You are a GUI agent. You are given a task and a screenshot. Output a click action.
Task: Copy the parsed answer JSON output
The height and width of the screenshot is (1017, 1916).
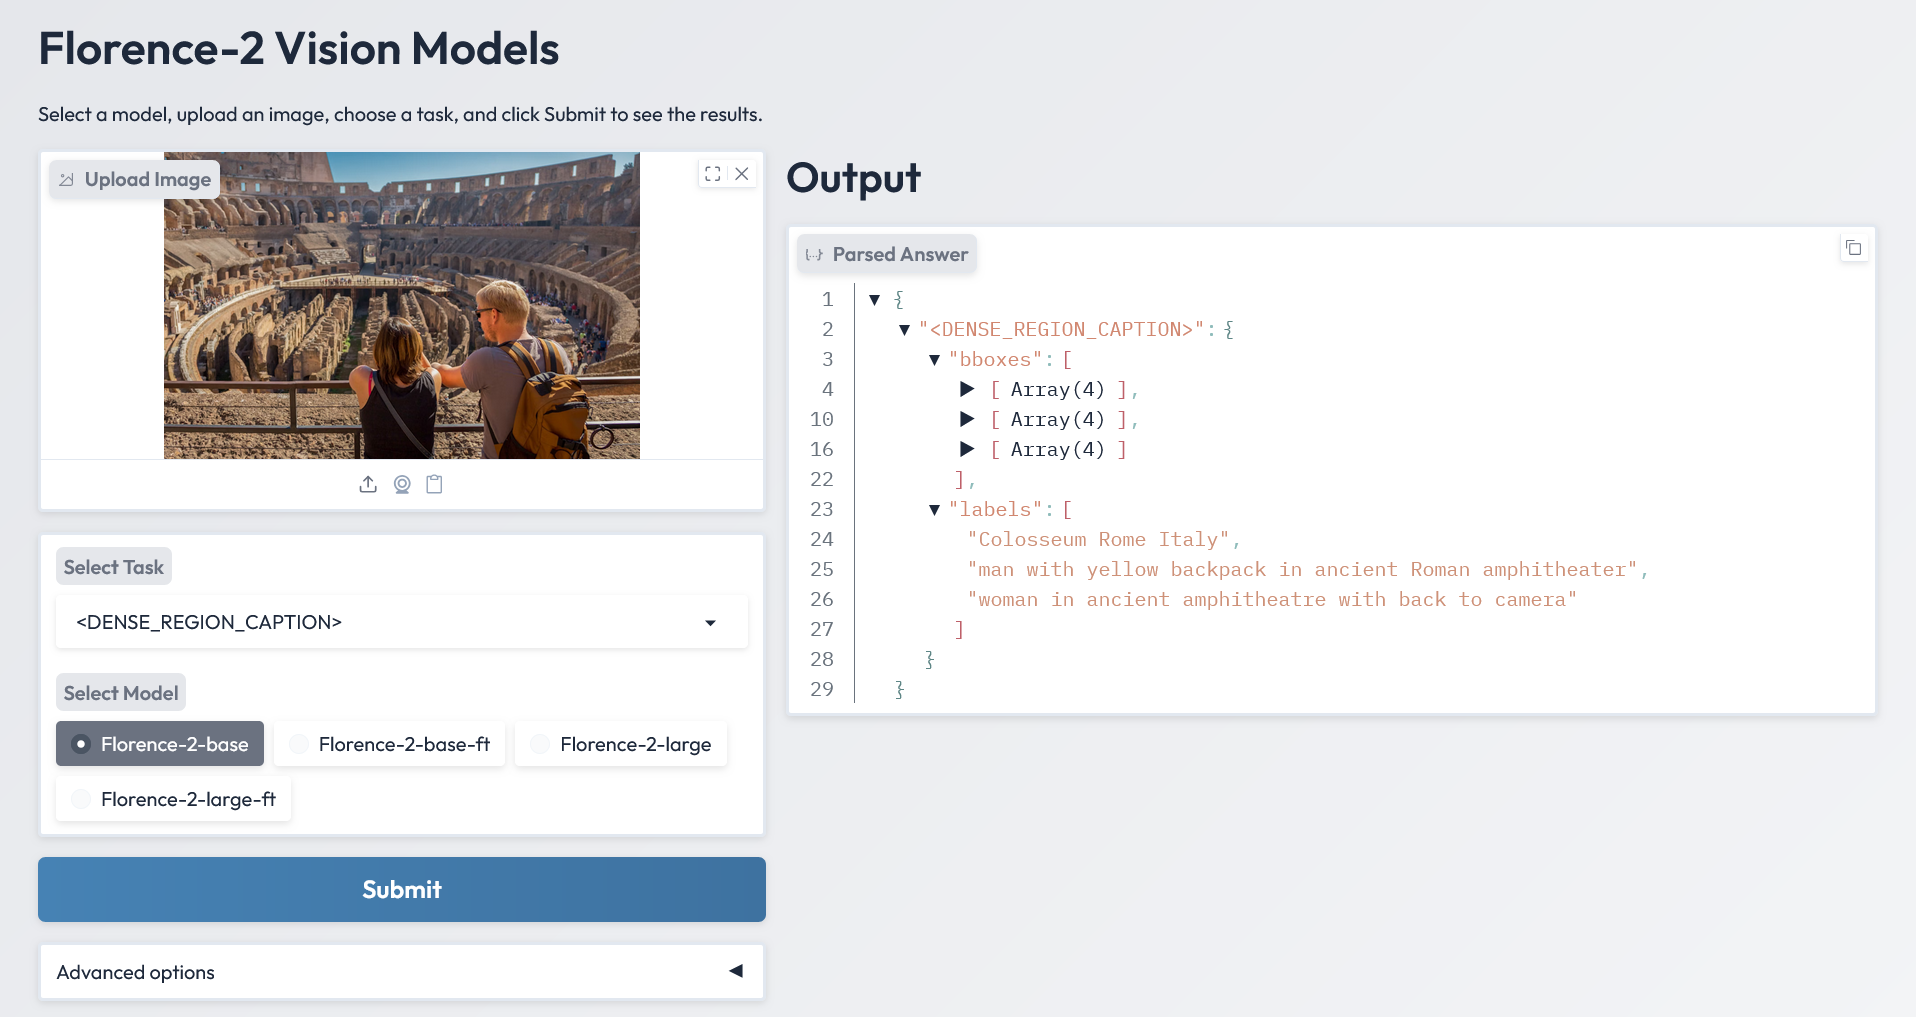1853,248
